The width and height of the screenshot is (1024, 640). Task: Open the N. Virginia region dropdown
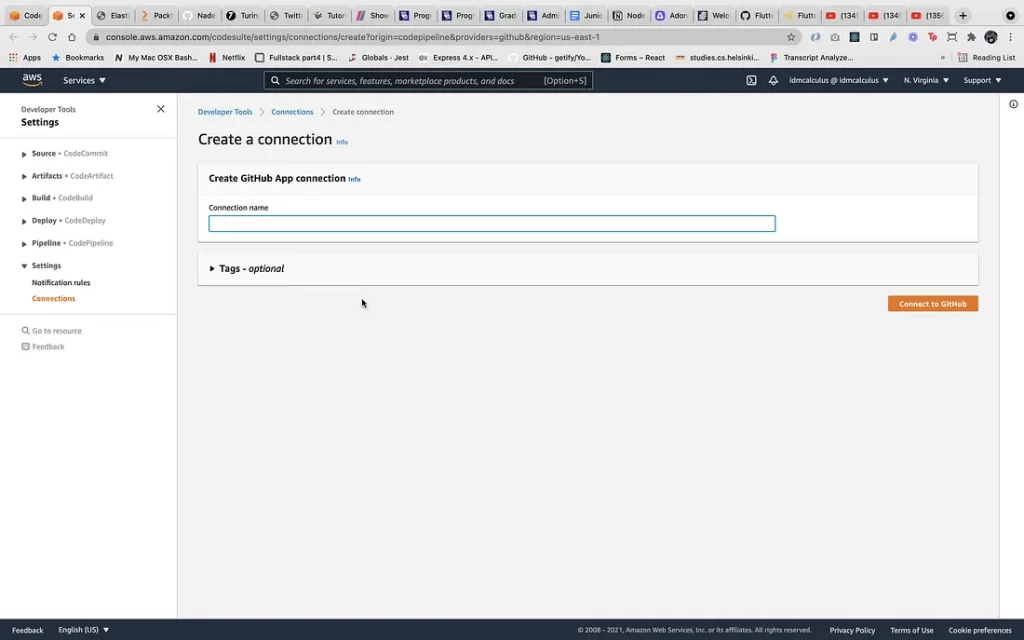point(926,80)
